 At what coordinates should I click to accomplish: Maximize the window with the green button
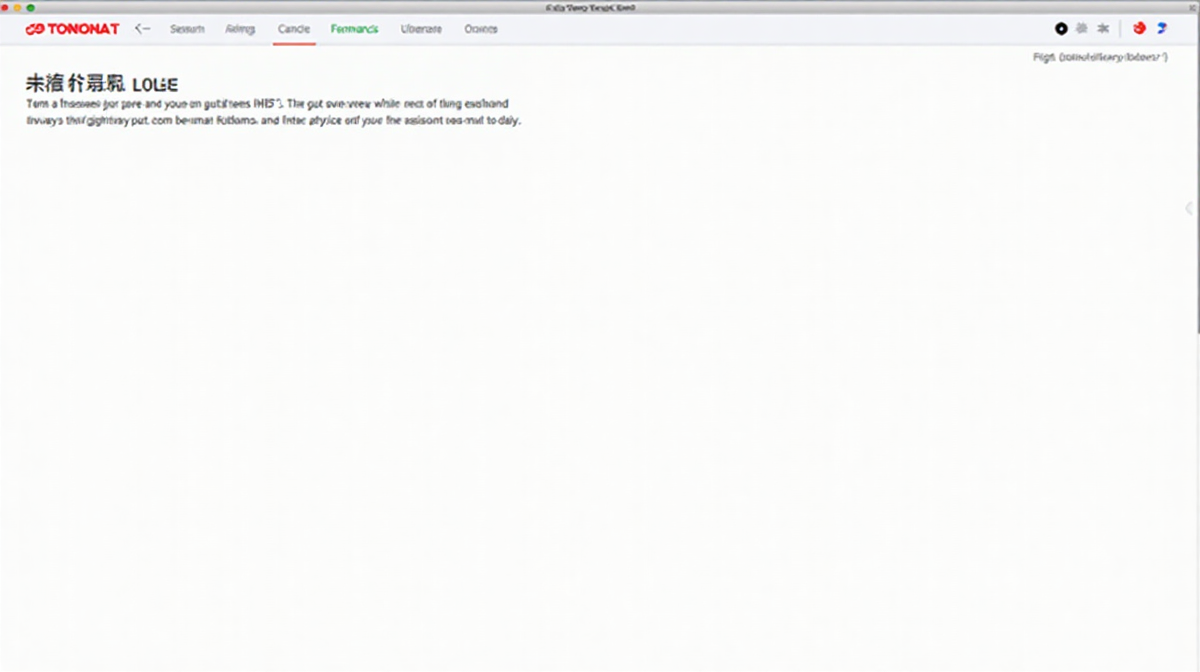(30, 7)
